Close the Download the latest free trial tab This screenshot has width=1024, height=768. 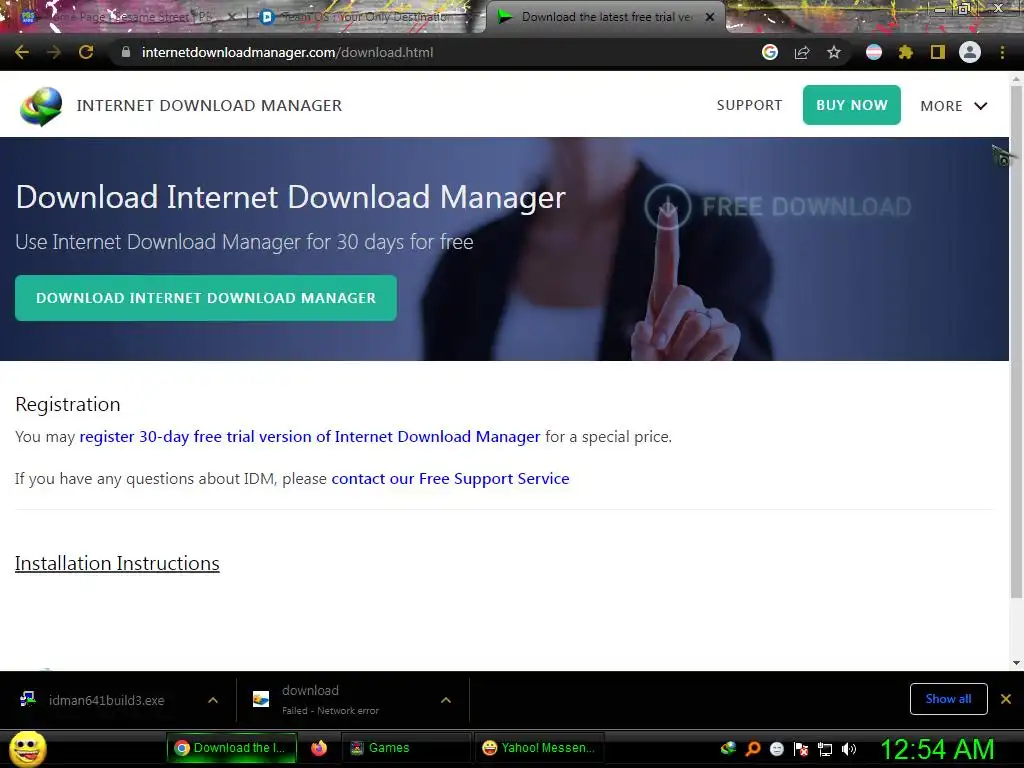710,17
